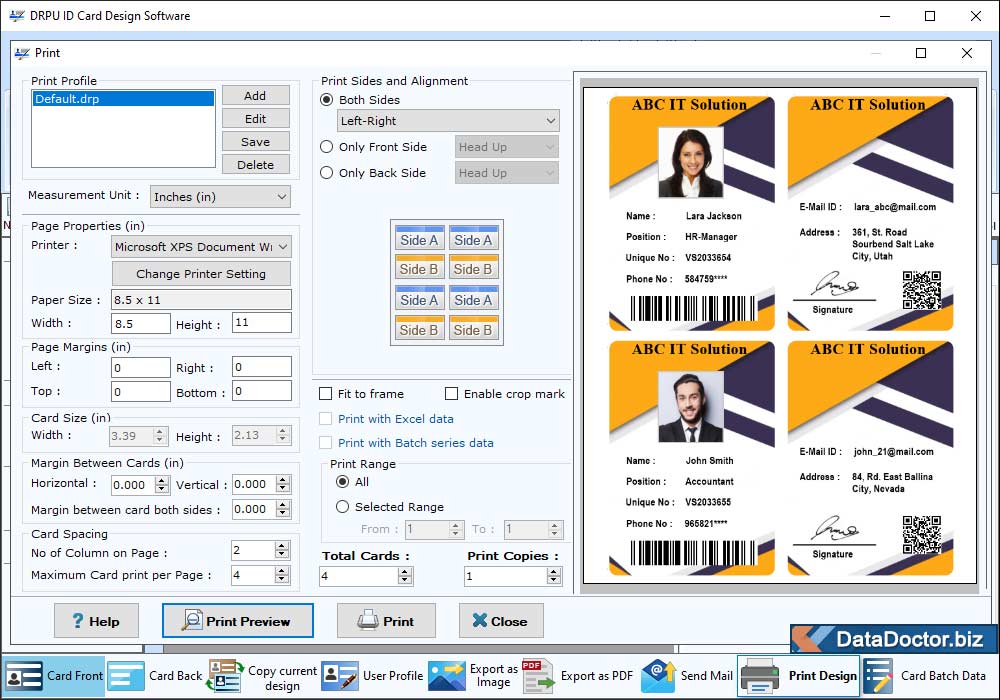The height and width of the screenshot is (700, 1000).
Task: Click the Send Mail icon
Action: pos(658,676)
